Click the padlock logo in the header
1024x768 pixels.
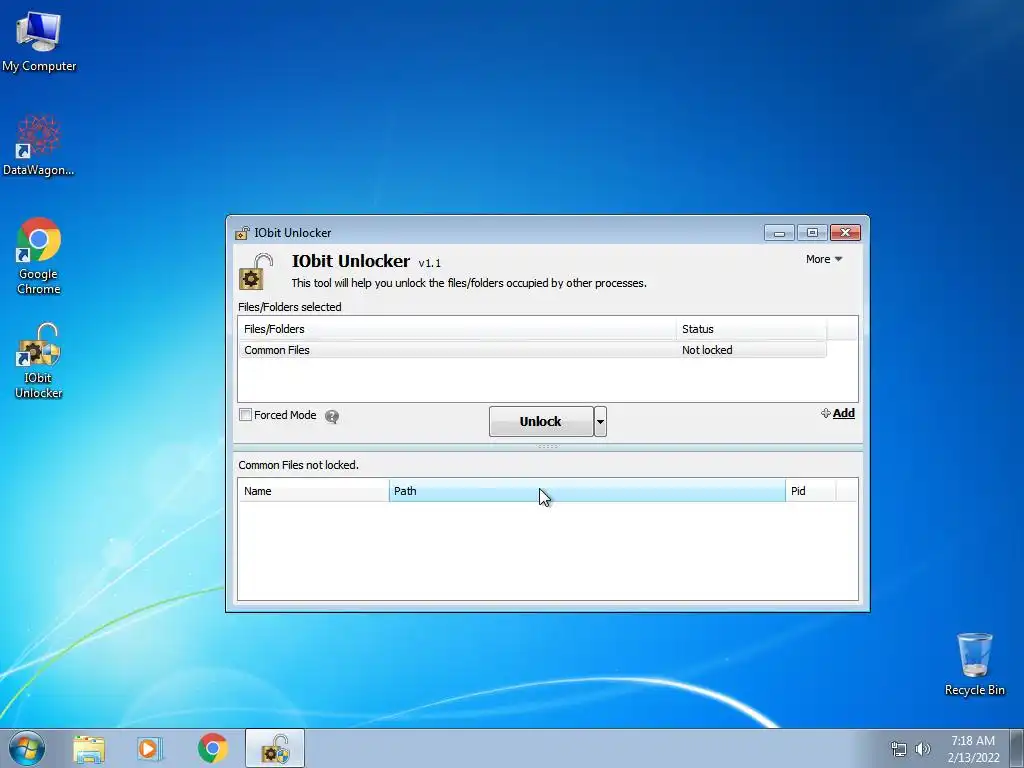[255, 272]
